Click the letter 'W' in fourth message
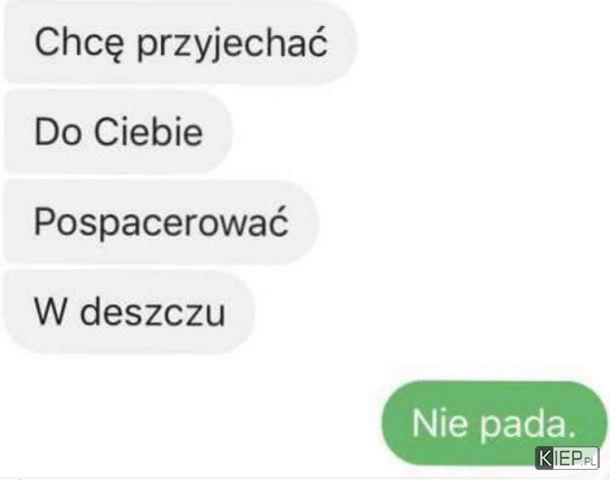610x480 pixels. point(50,312)
